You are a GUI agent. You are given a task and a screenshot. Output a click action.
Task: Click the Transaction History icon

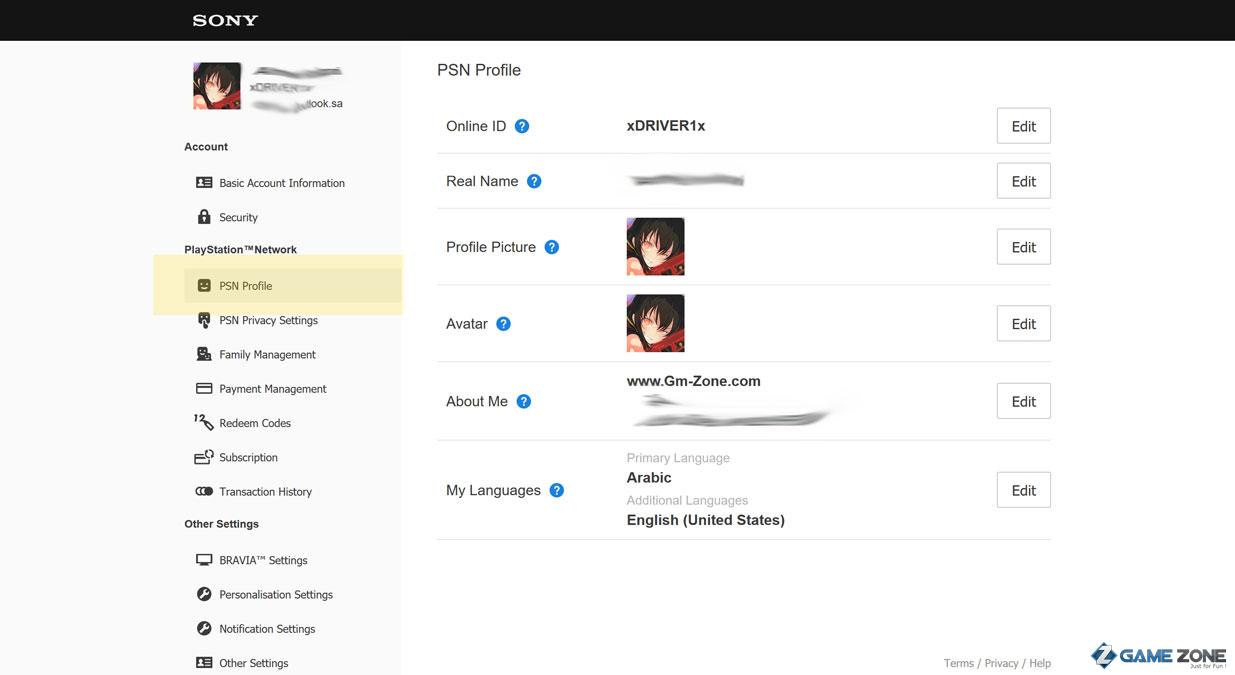coord(204,492)
